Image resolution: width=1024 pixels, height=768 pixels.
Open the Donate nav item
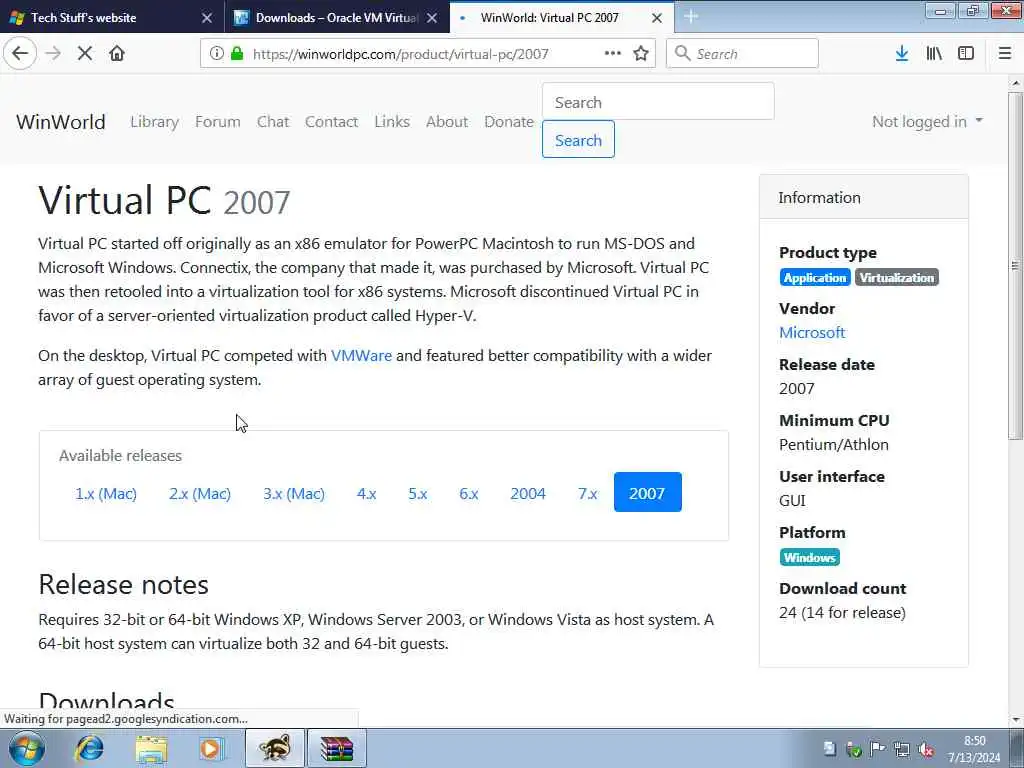[509, 121]
